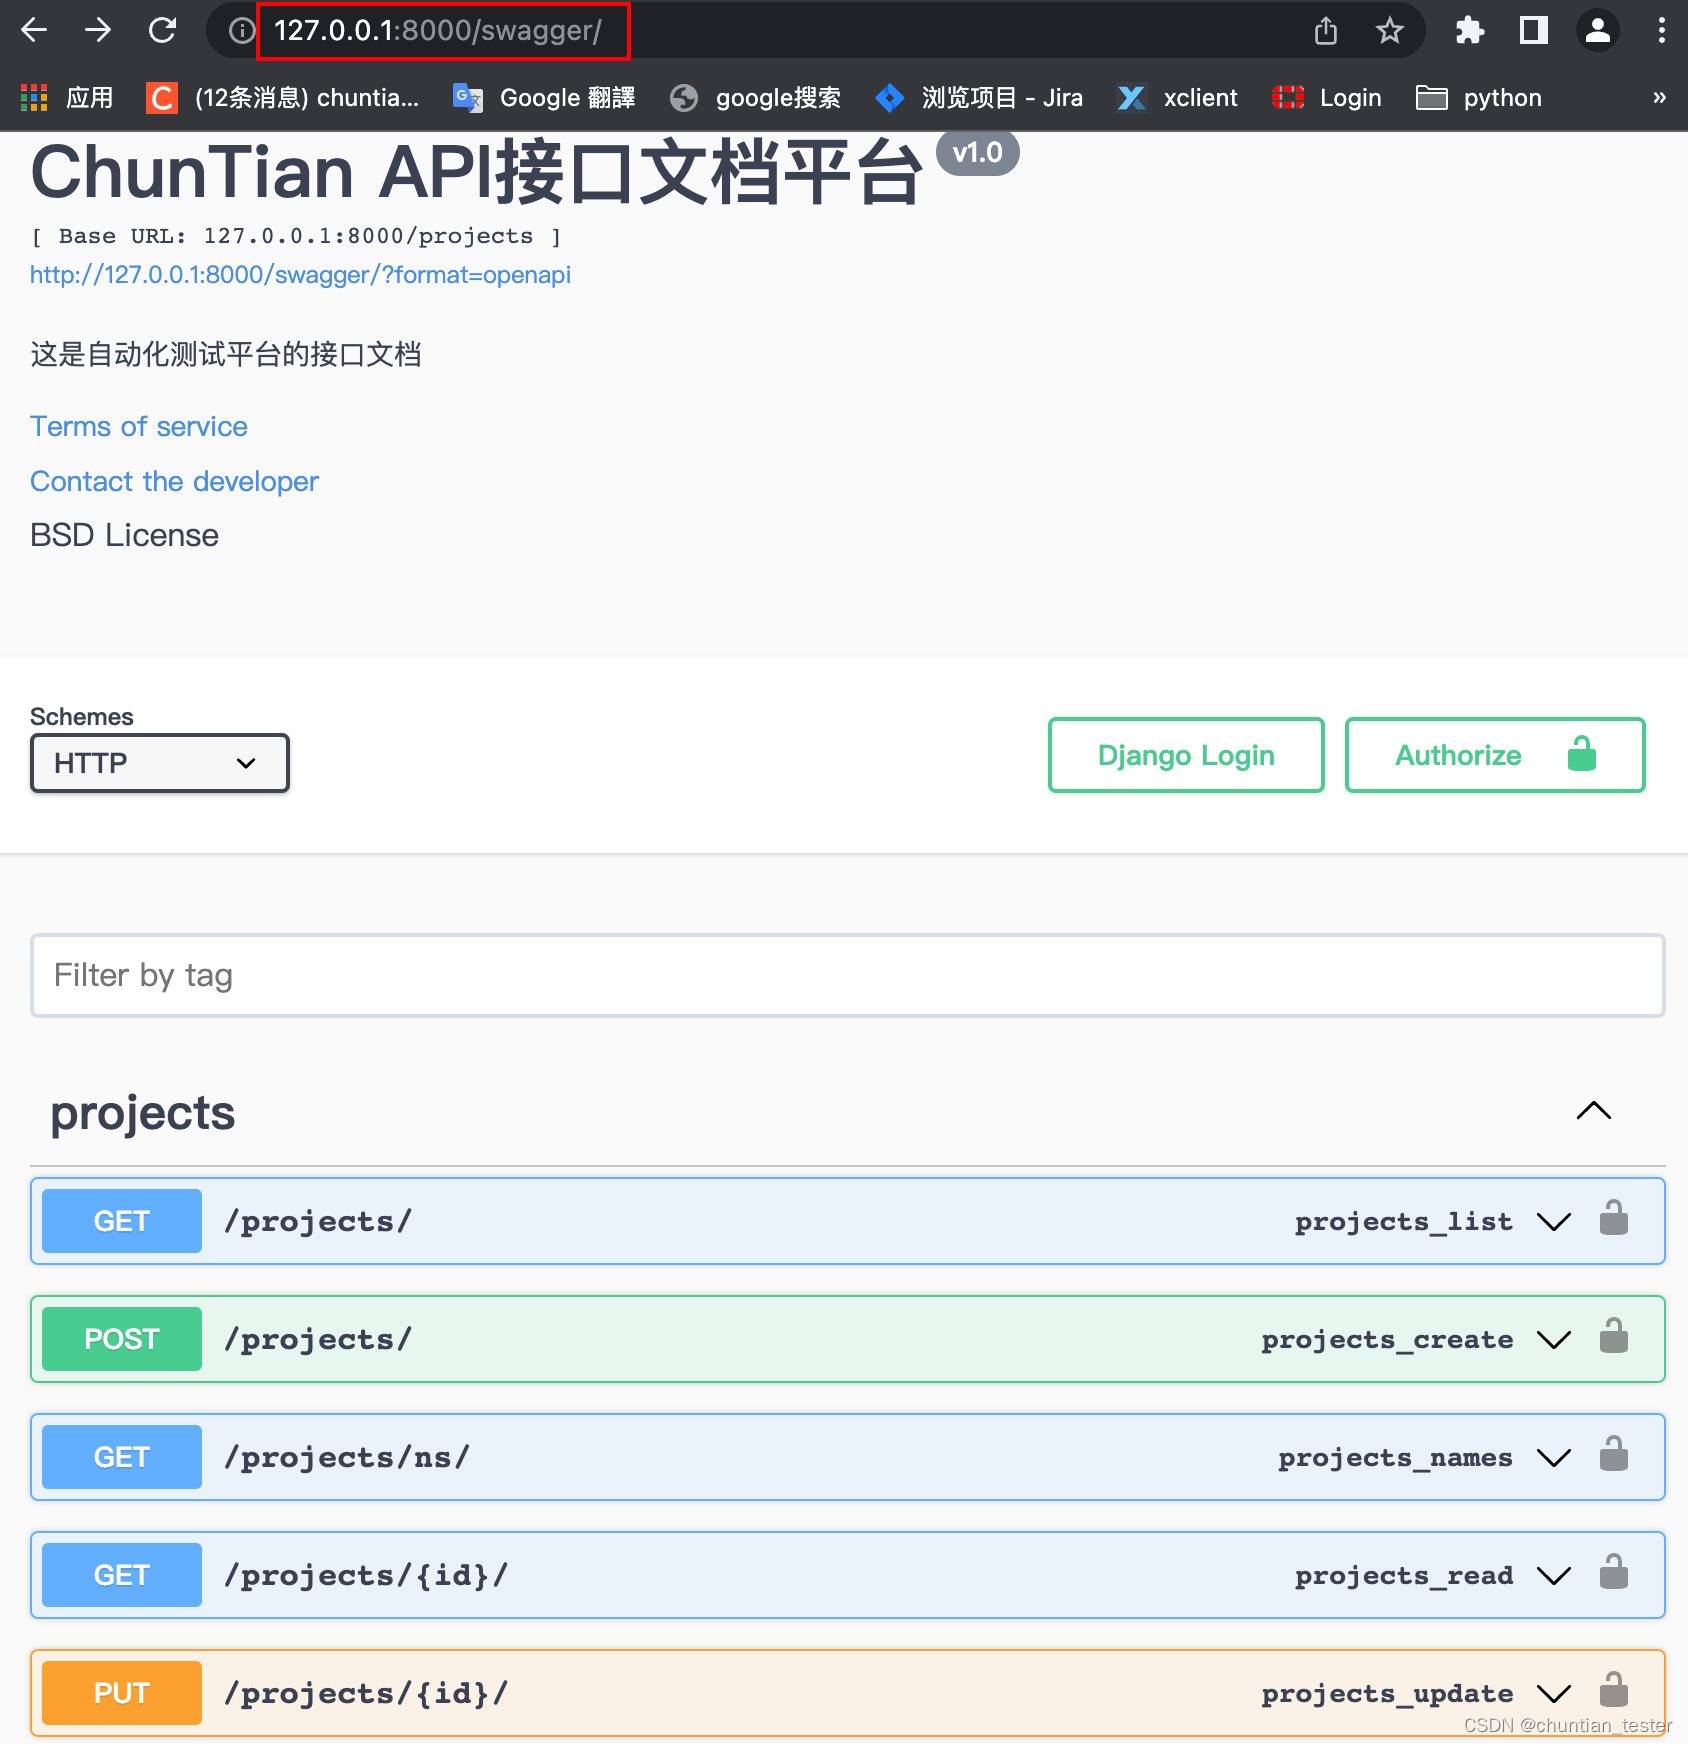Open the Schemes HTTP dropdown
Image resolution: width=1688 pixels, height=1744 pixels.
[159, 763]
